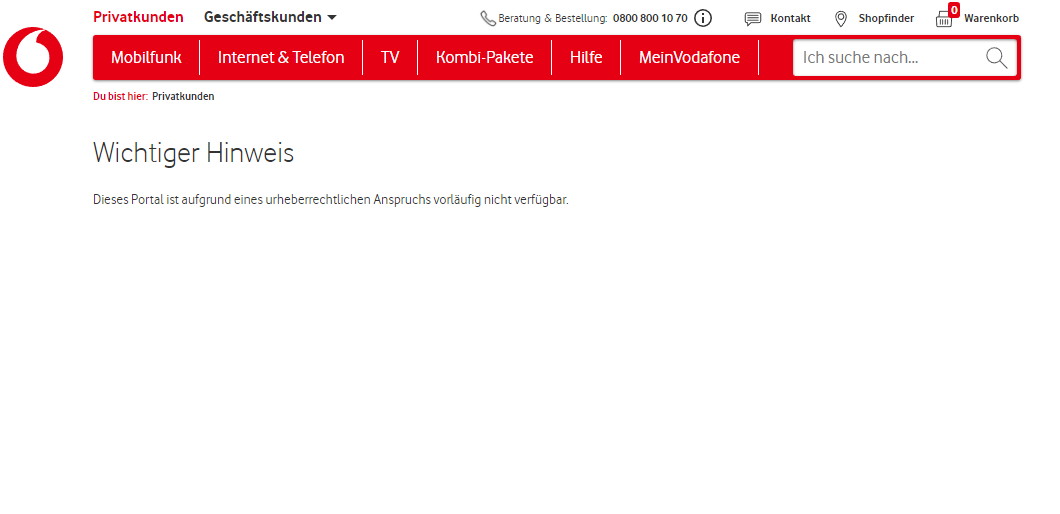
Task: Switch to Geschäftskunden
Action: [263, 17]
